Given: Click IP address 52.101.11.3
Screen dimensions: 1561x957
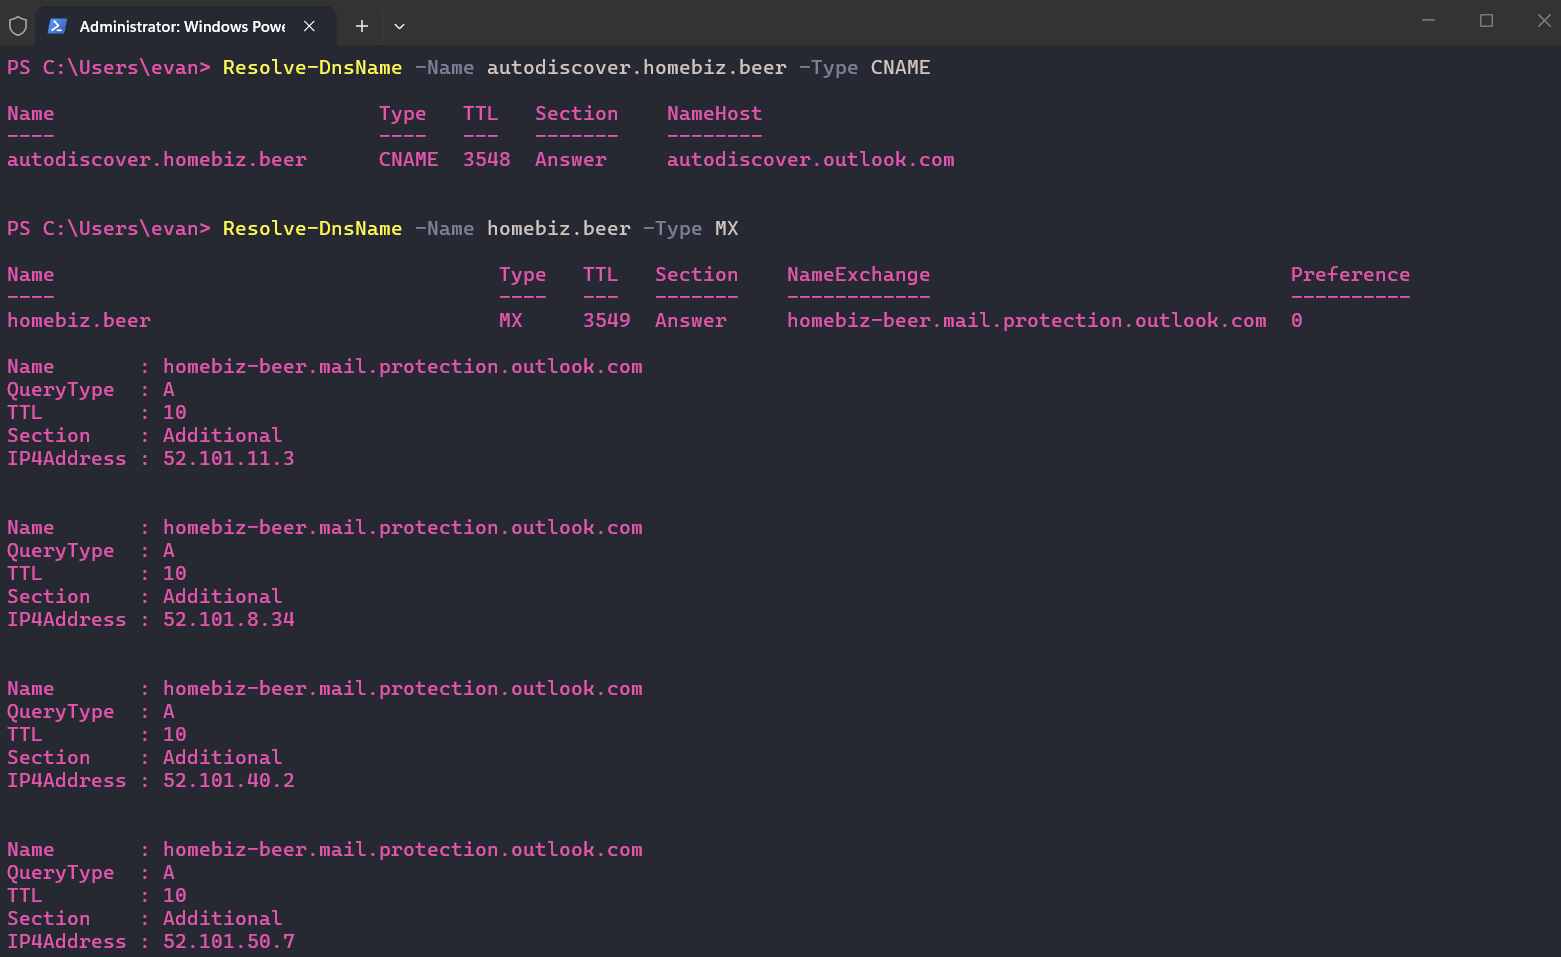Looking at the screenshot, I should pyautogui.click(x=229, y=458).
